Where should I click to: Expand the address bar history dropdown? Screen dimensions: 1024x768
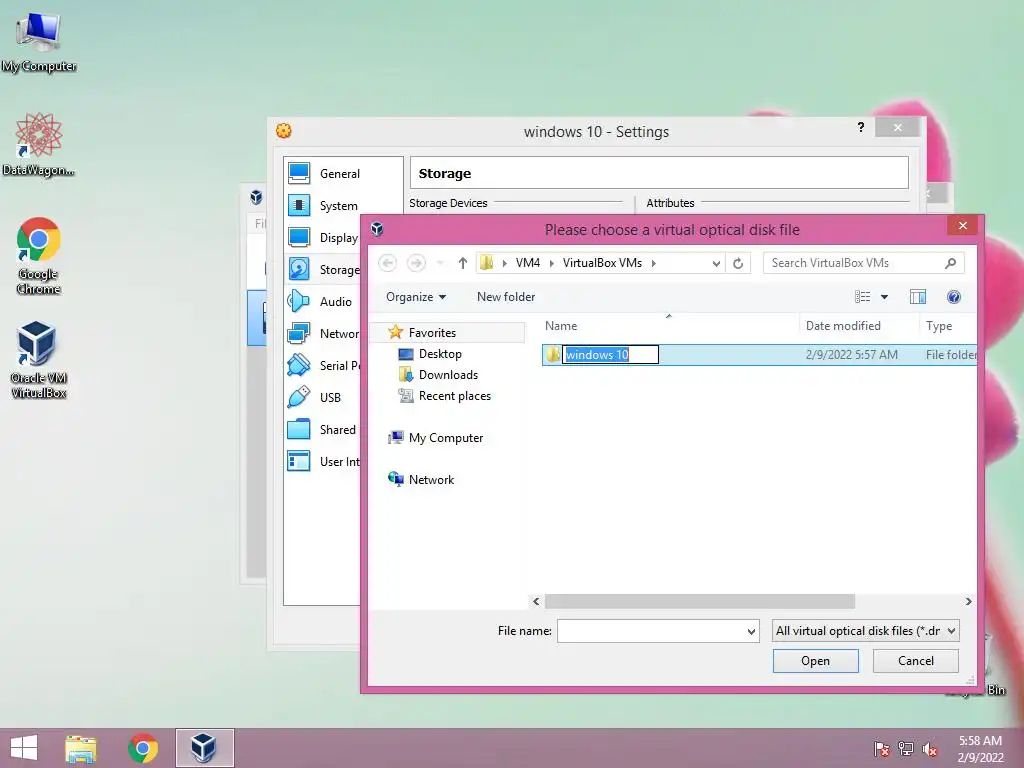click(x=716, y=263)
